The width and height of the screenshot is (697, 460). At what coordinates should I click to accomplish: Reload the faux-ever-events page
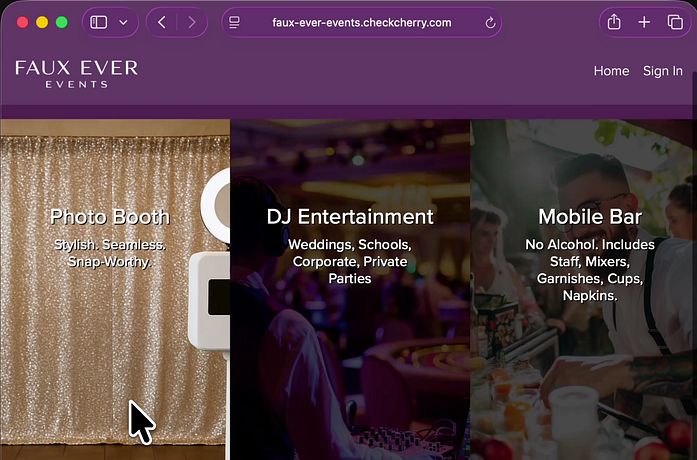(x=490, y=22)
